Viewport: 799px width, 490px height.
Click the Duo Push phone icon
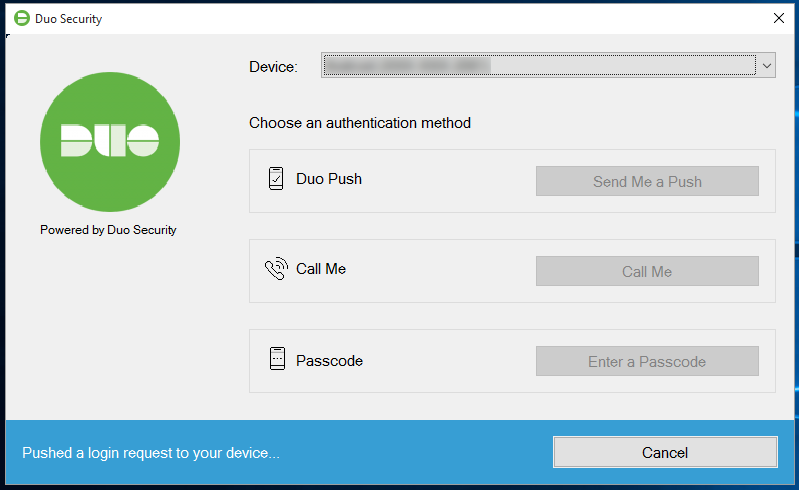coord(277,179)
